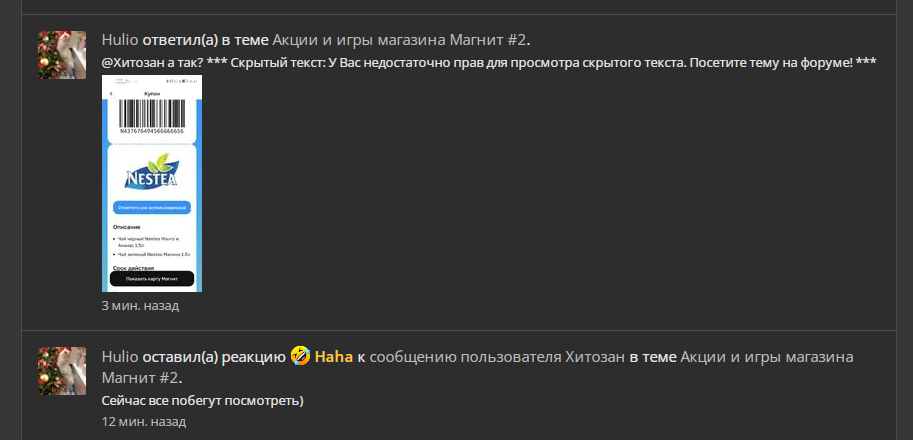Image resolution: width=913 pixels, height=440 pixels.
Task: Click the blue 'Отметить как использованный' button
Action: pos(152,207)
